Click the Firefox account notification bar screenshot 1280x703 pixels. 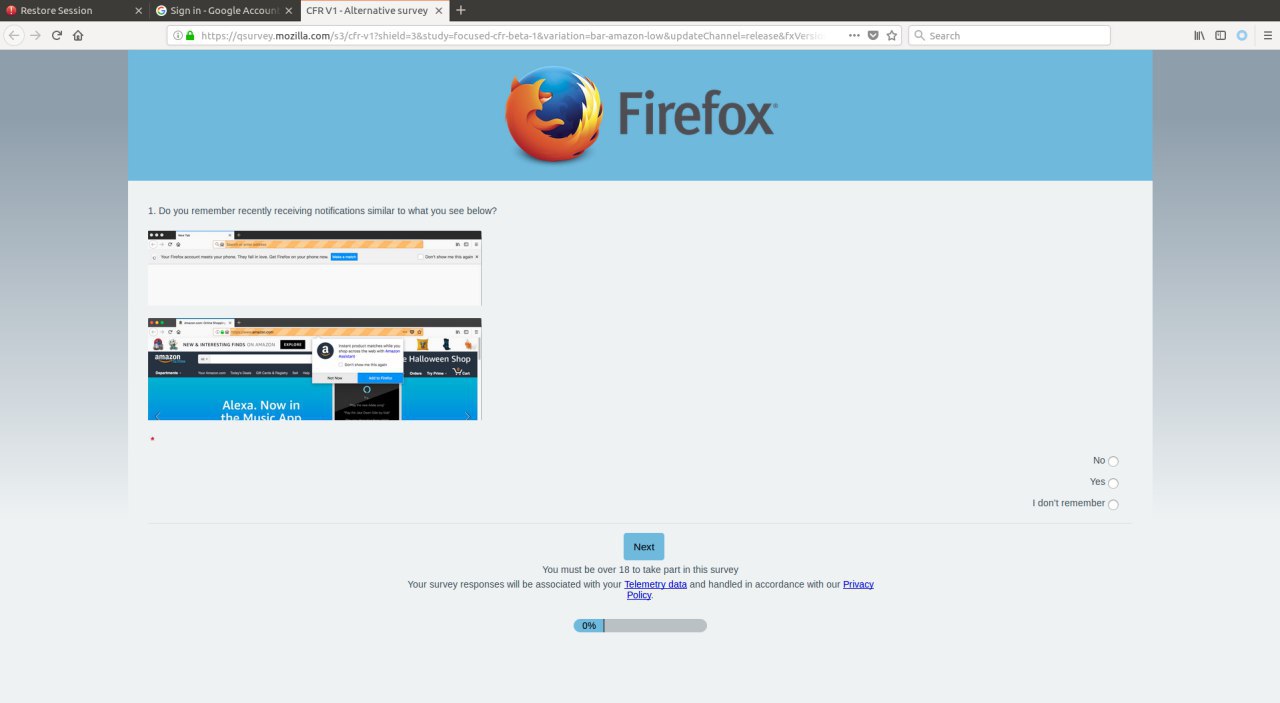click(x=314, y=268)
